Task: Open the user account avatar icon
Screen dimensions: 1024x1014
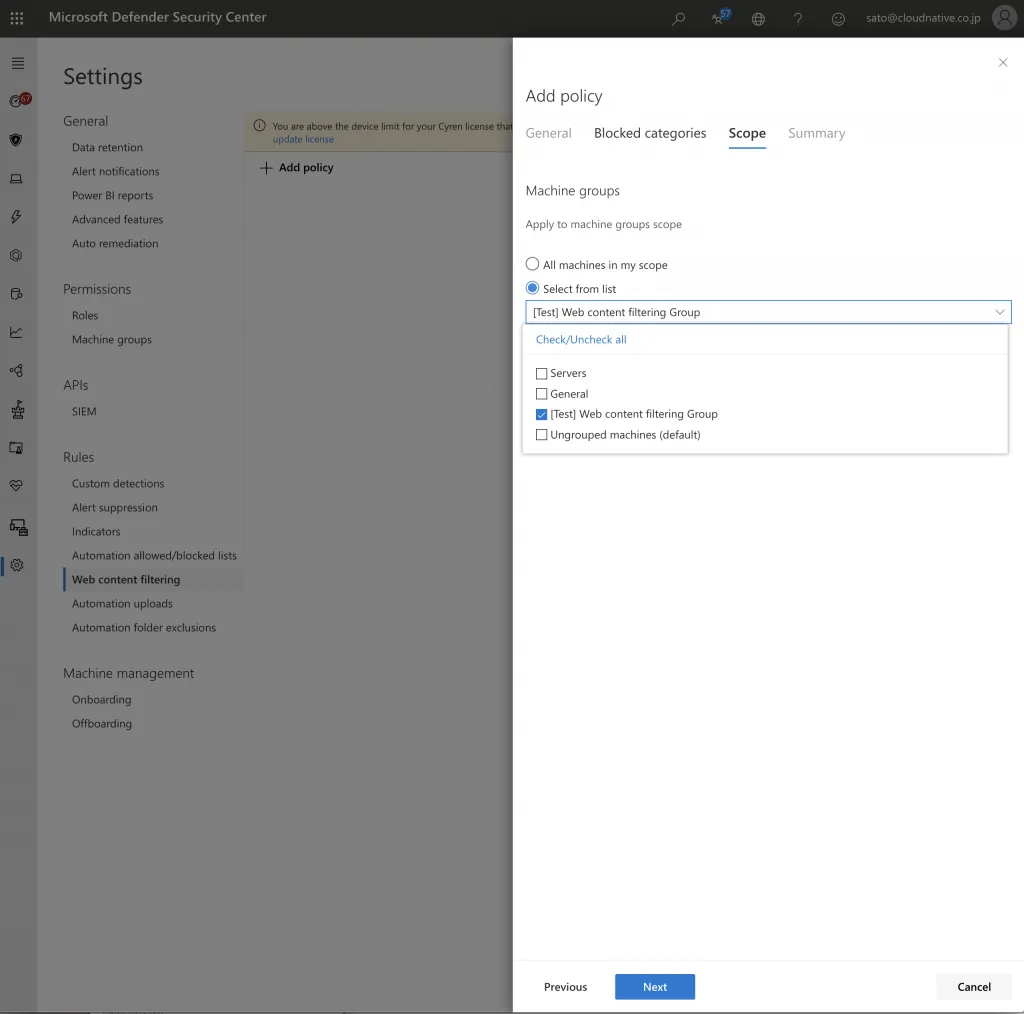Action: click(1004, 18)
